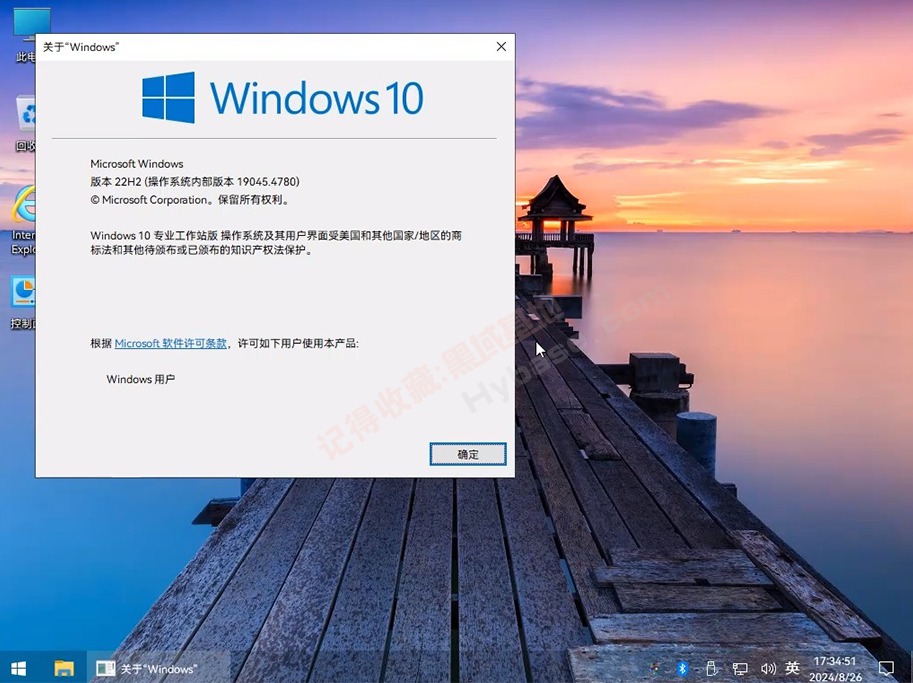Open the Windows Start menu
The image size is (913, 683).
point(19,668)
